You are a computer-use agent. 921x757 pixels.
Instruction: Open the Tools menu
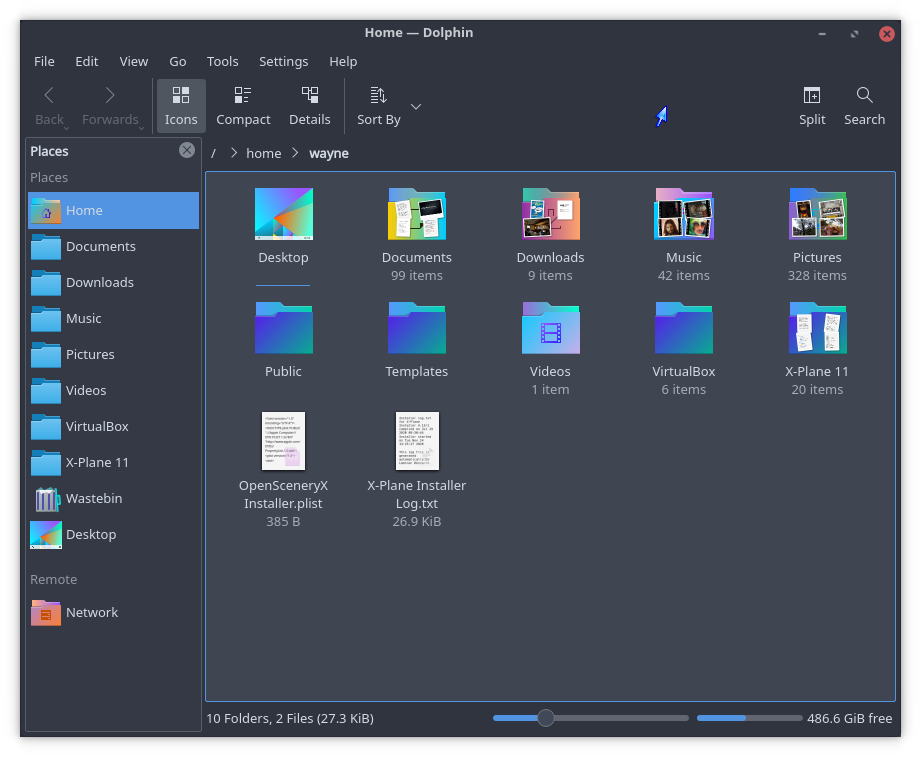click(x=222, y=61)
